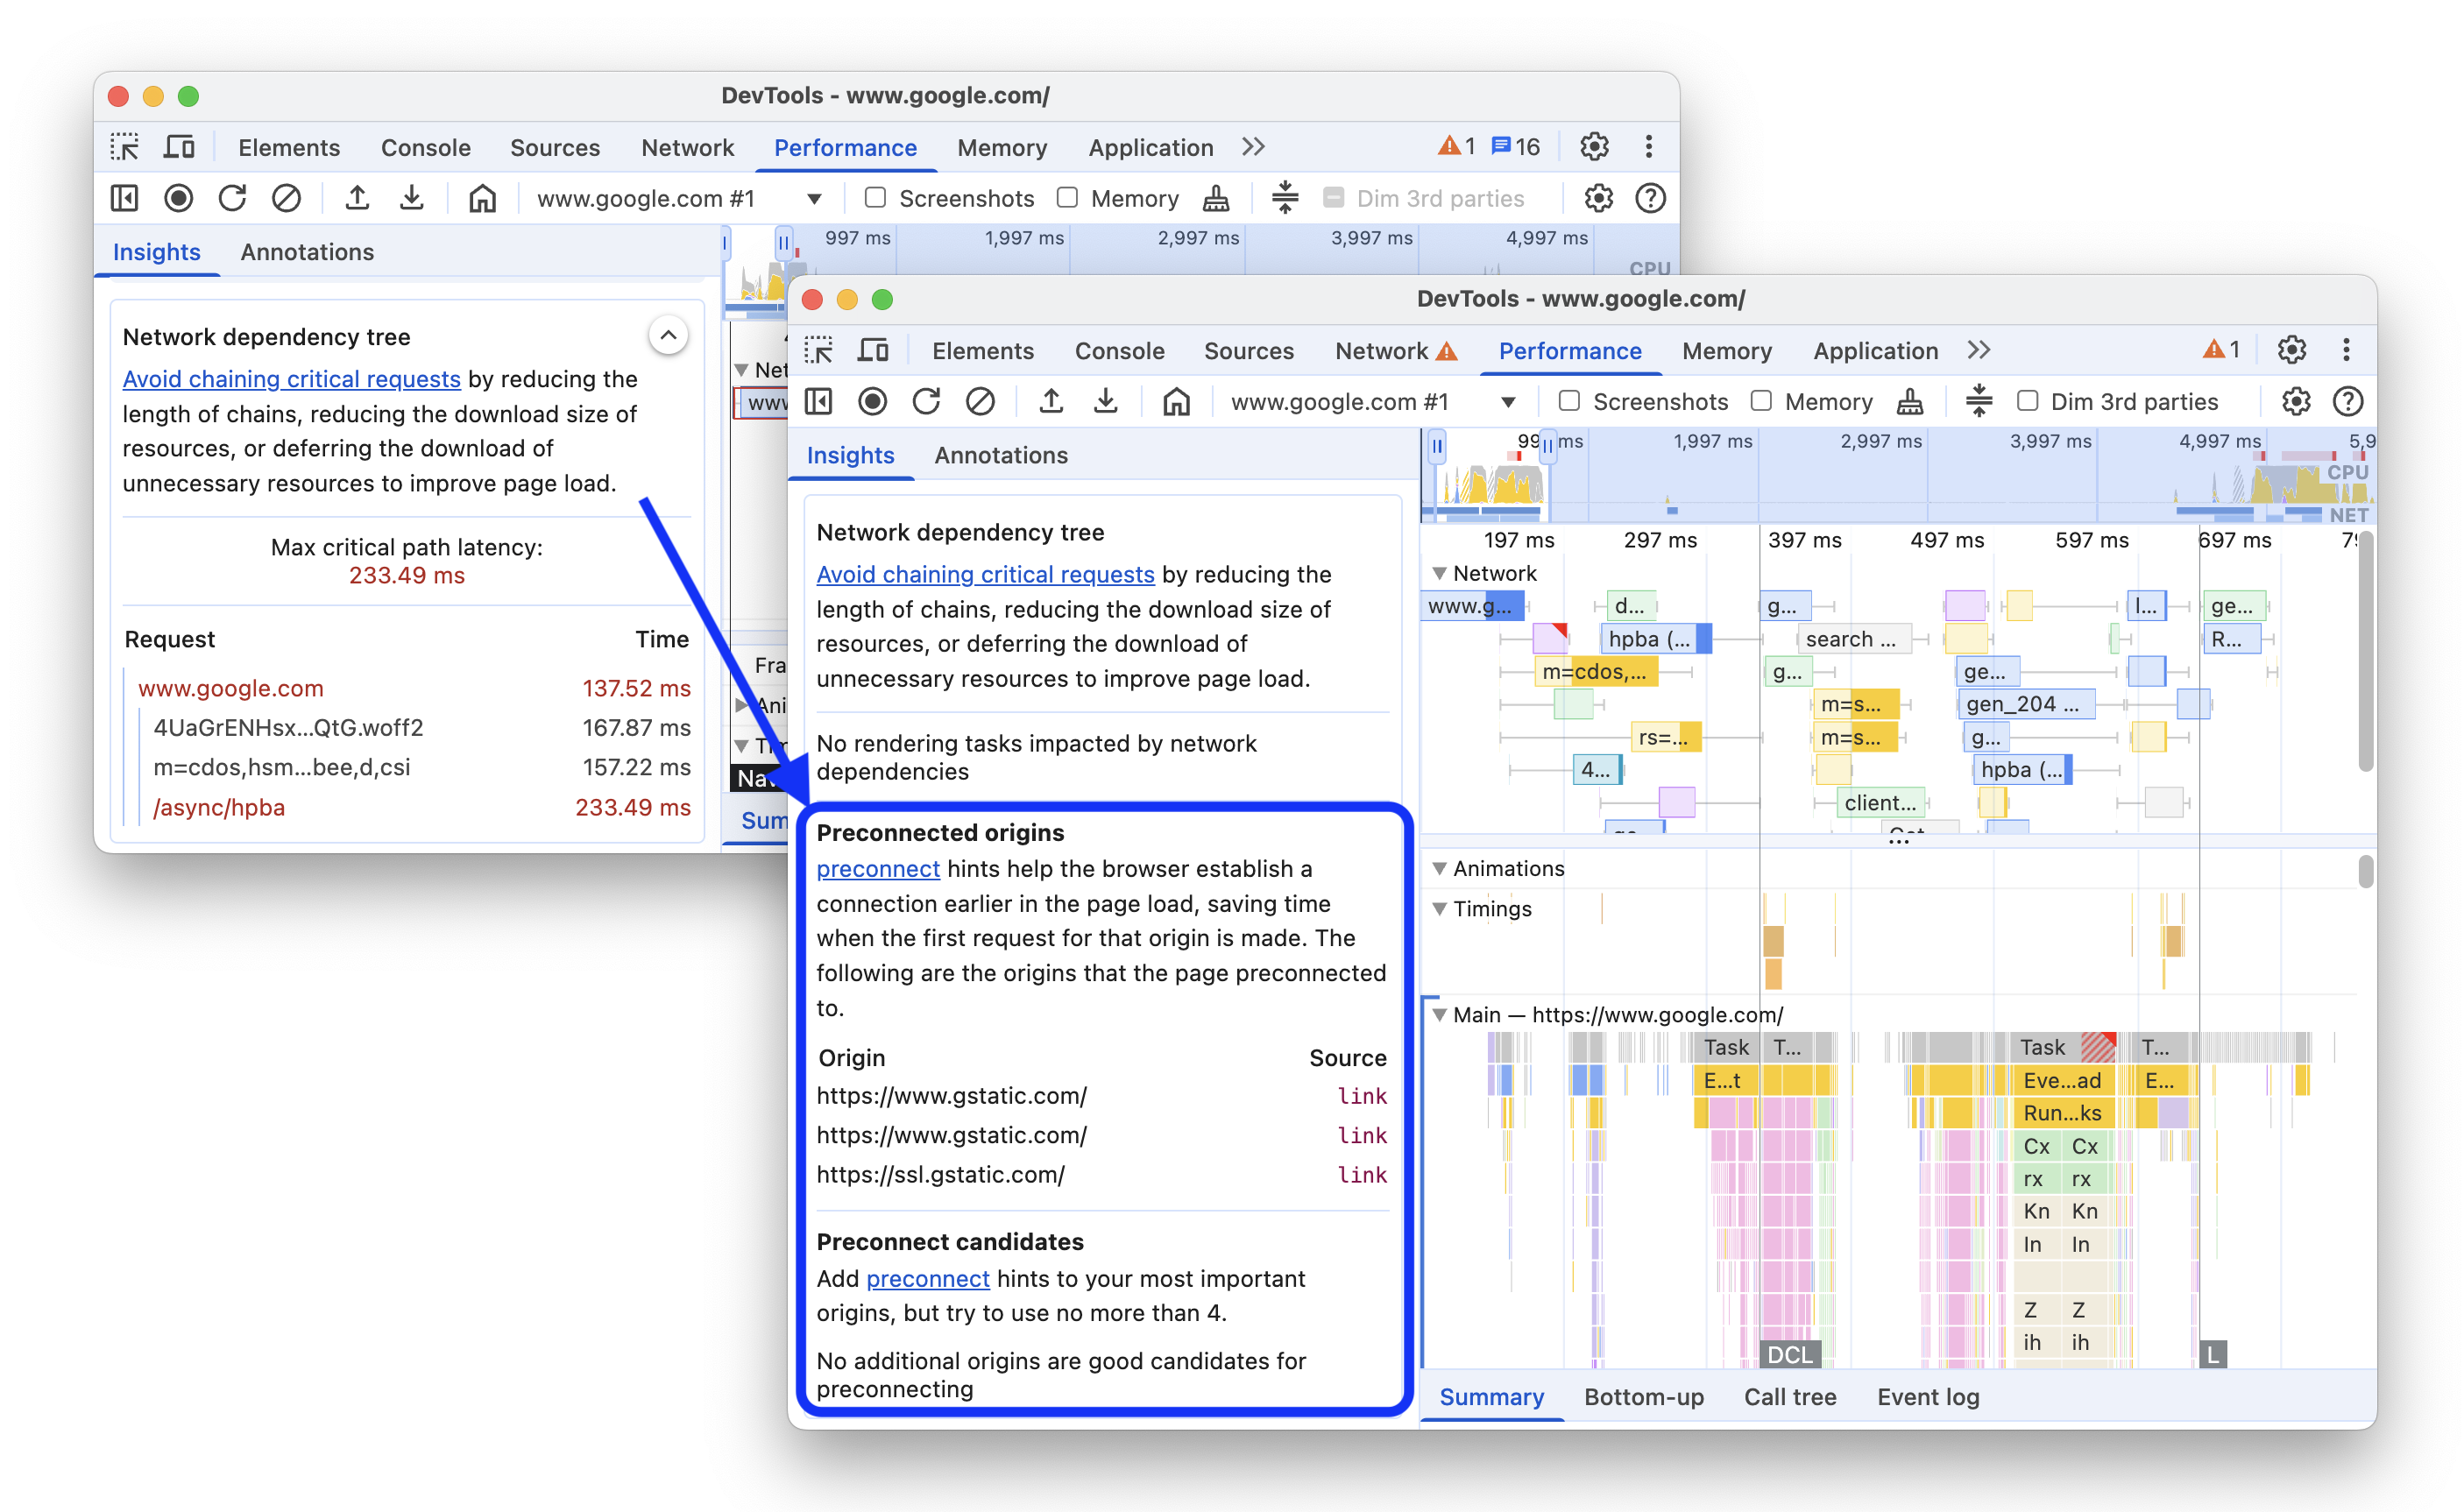Open the Memory panel

tap(1727, 350)
